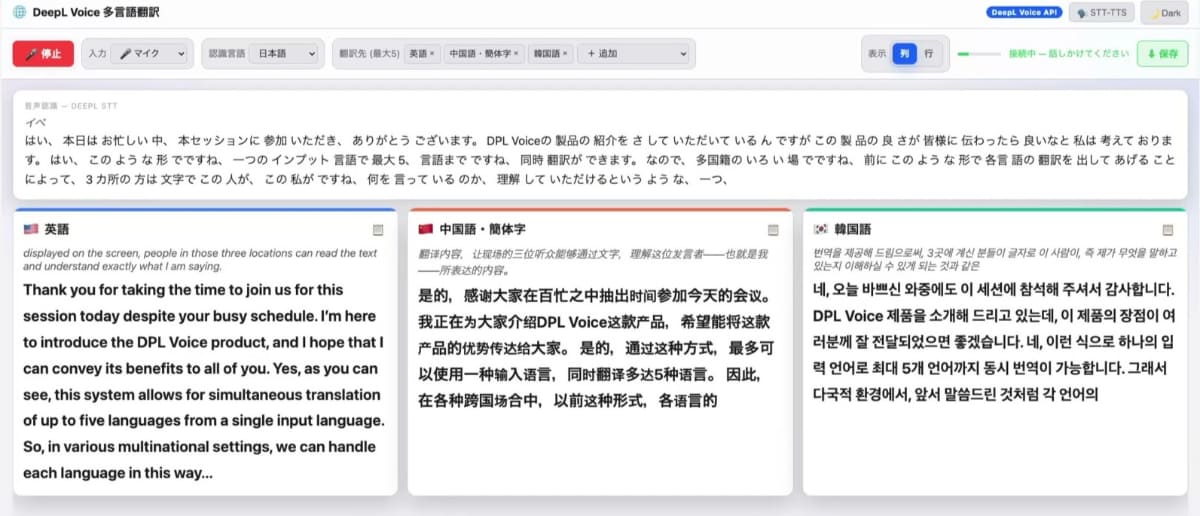This screenshot has height=516, width=1200.
Task: Remove the 英語 target language chip
Action: [432, 53]
